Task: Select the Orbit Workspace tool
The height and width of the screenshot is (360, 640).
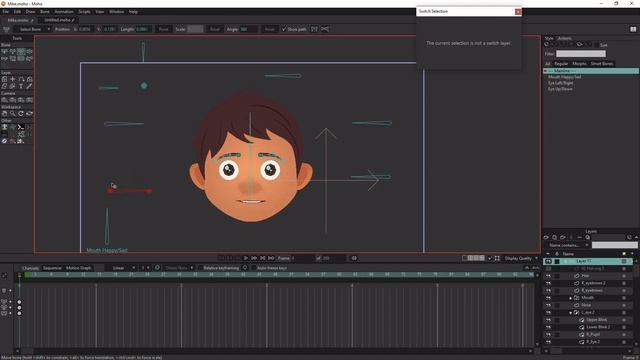Action: (29, 113)
